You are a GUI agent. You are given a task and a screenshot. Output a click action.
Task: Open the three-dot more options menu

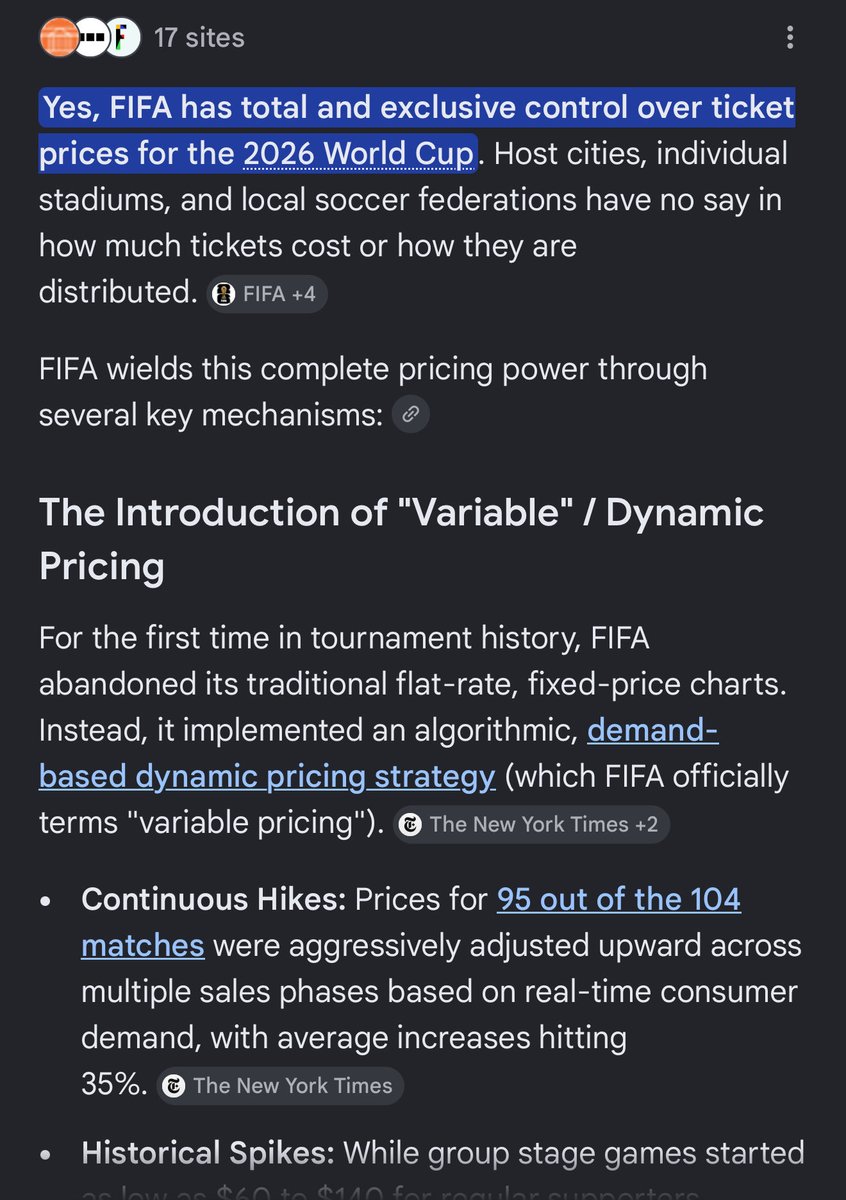[x=790, y=38]
